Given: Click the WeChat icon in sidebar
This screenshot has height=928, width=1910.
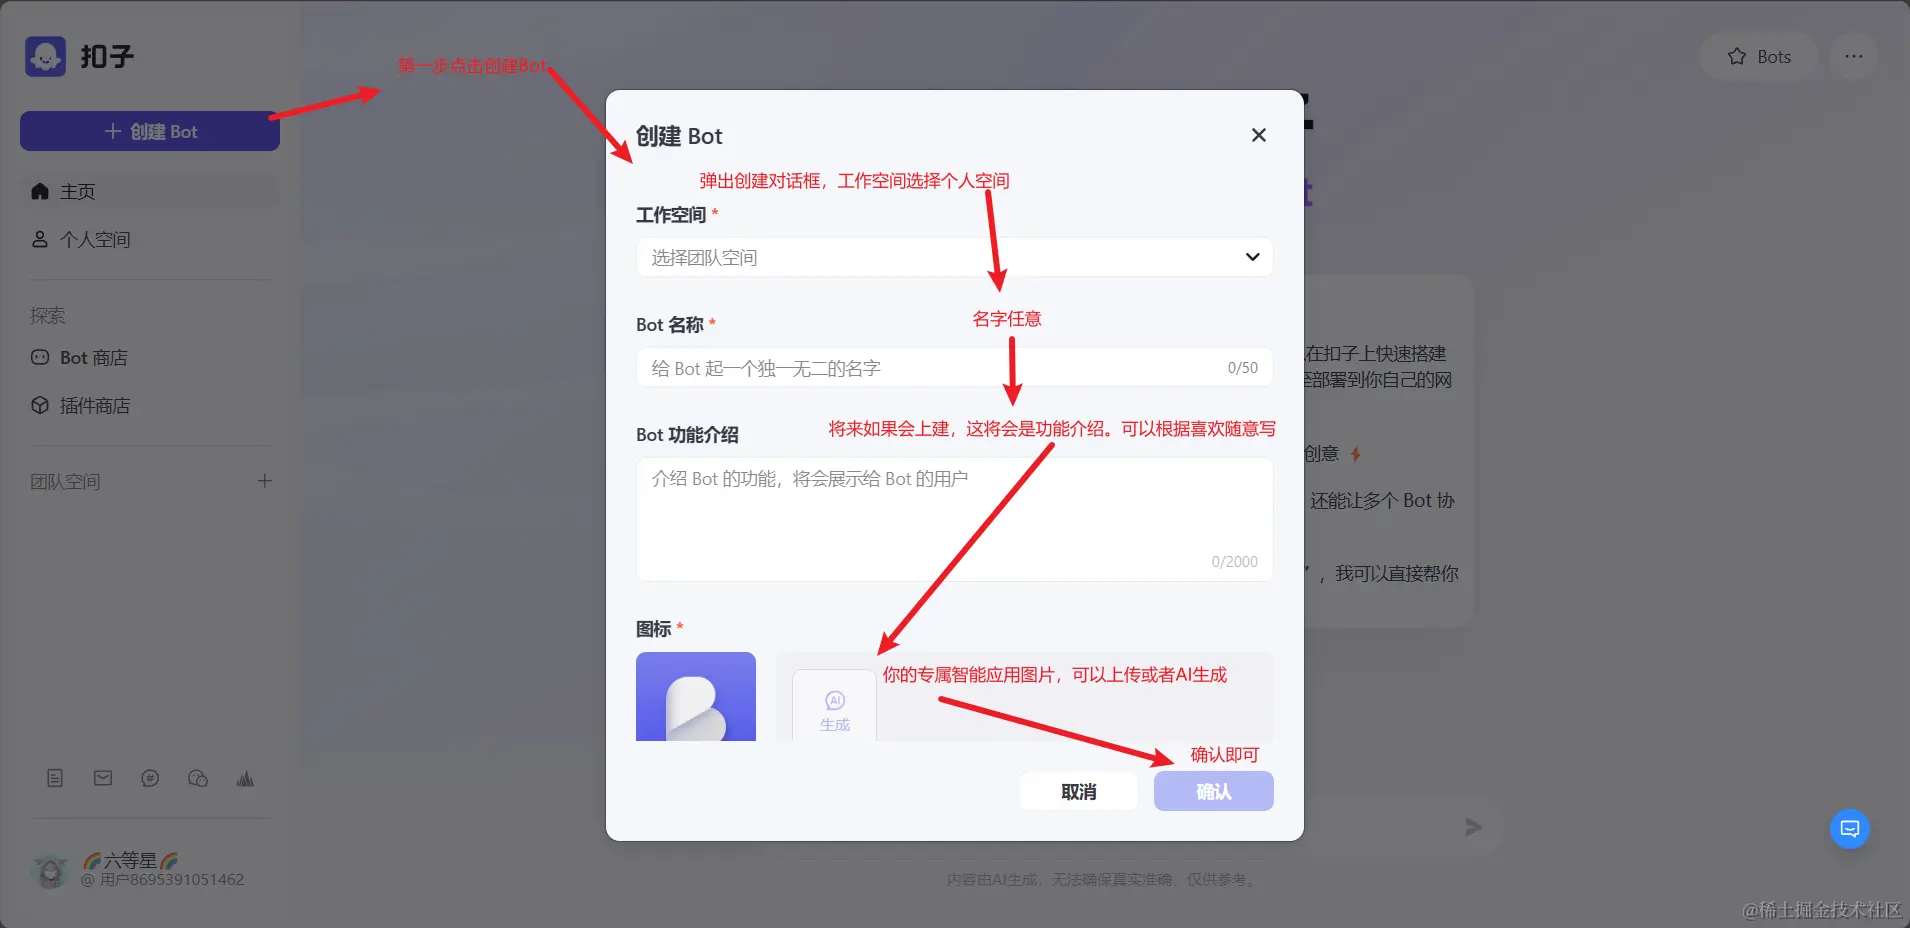Looking at the screenshot, I should click(198, 778).
